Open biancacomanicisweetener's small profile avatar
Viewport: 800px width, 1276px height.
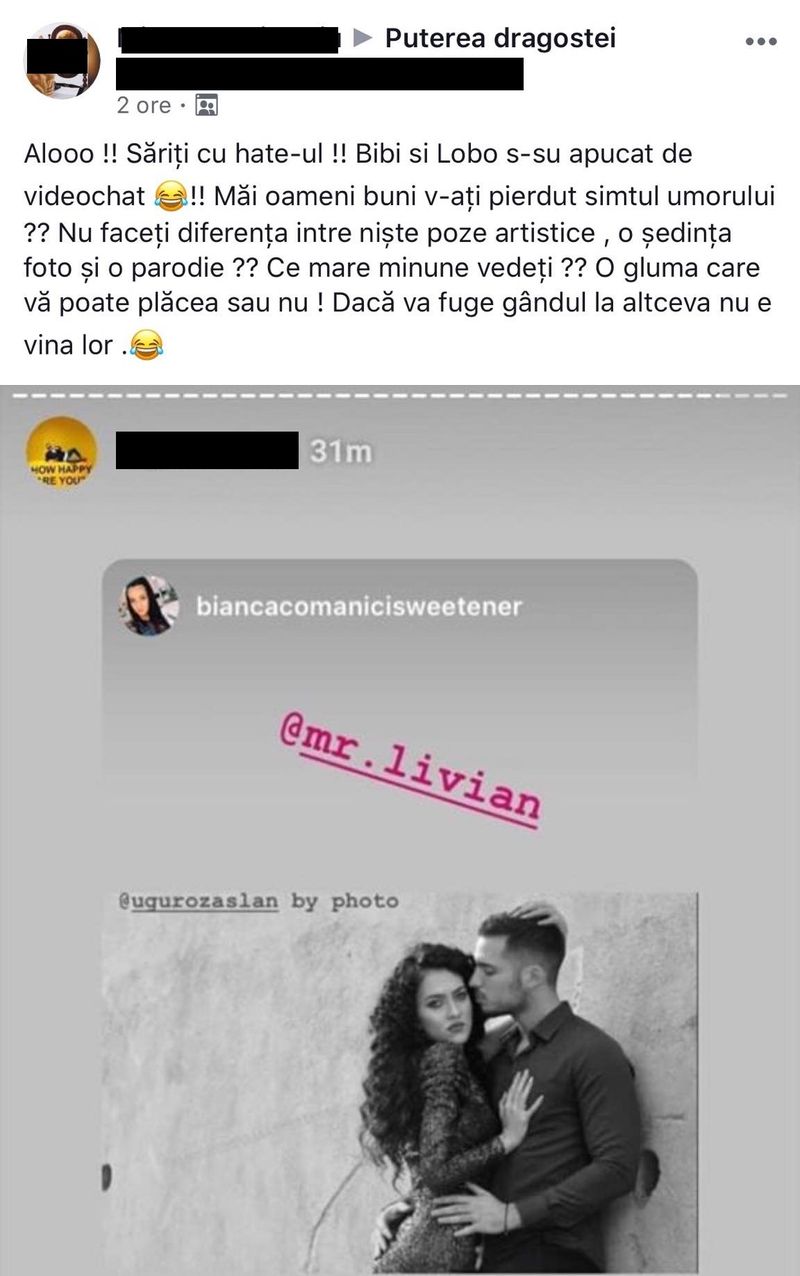click(149, 607)
